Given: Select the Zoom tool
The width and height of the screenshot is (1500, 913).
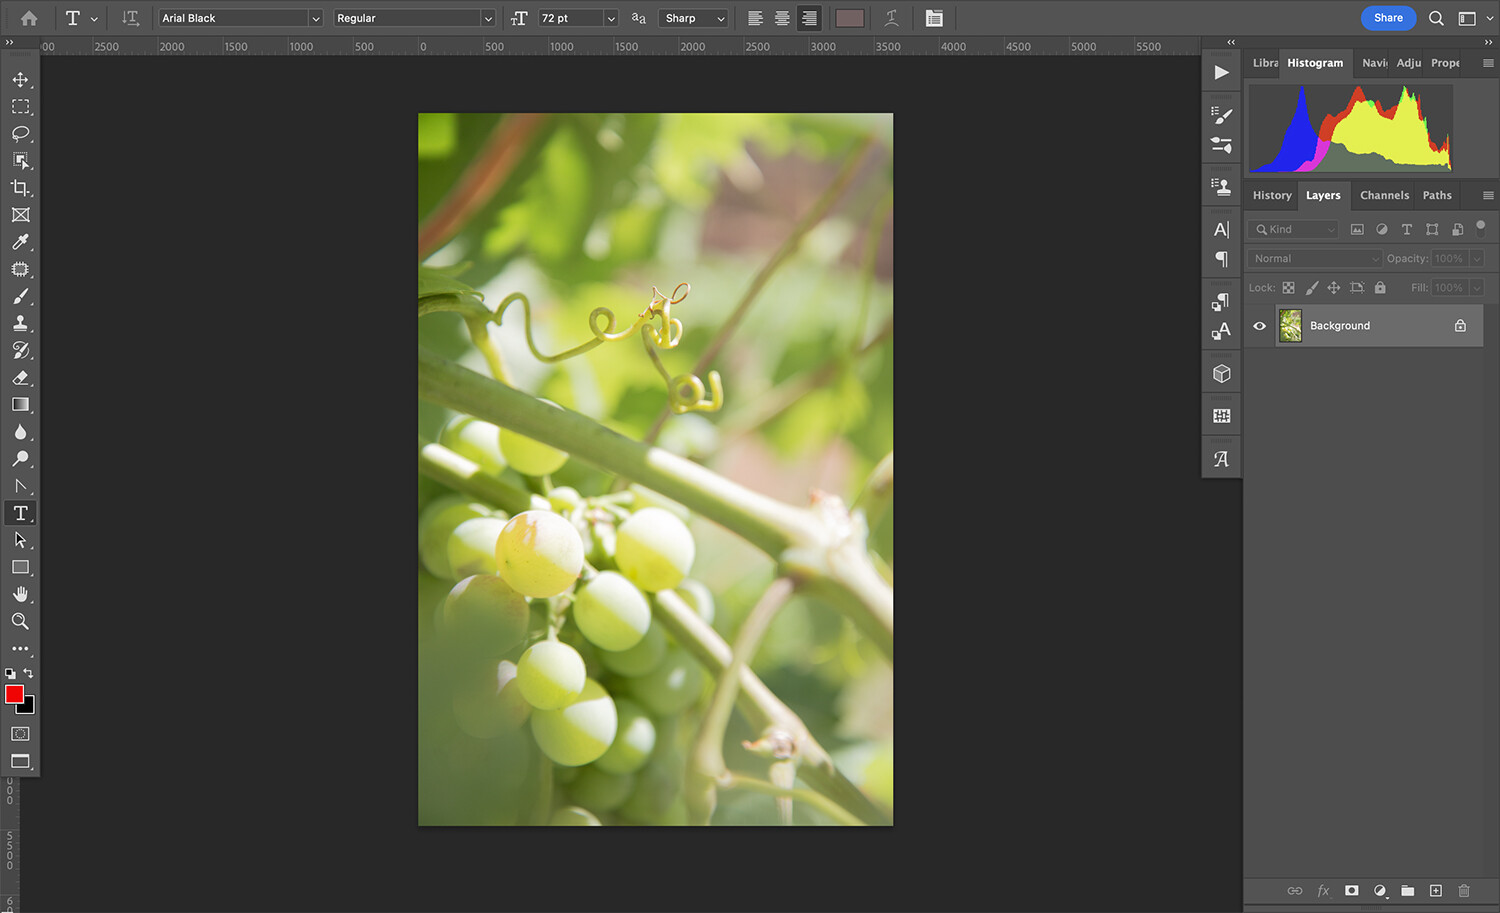Looking at the screenshot, I should click(20, 621).
